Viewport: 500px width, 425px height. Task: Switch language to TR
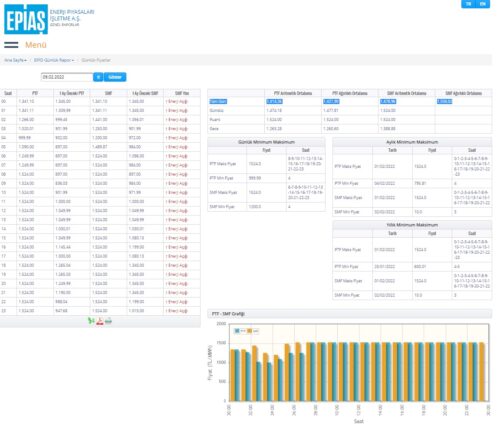(x=468, y=4)
